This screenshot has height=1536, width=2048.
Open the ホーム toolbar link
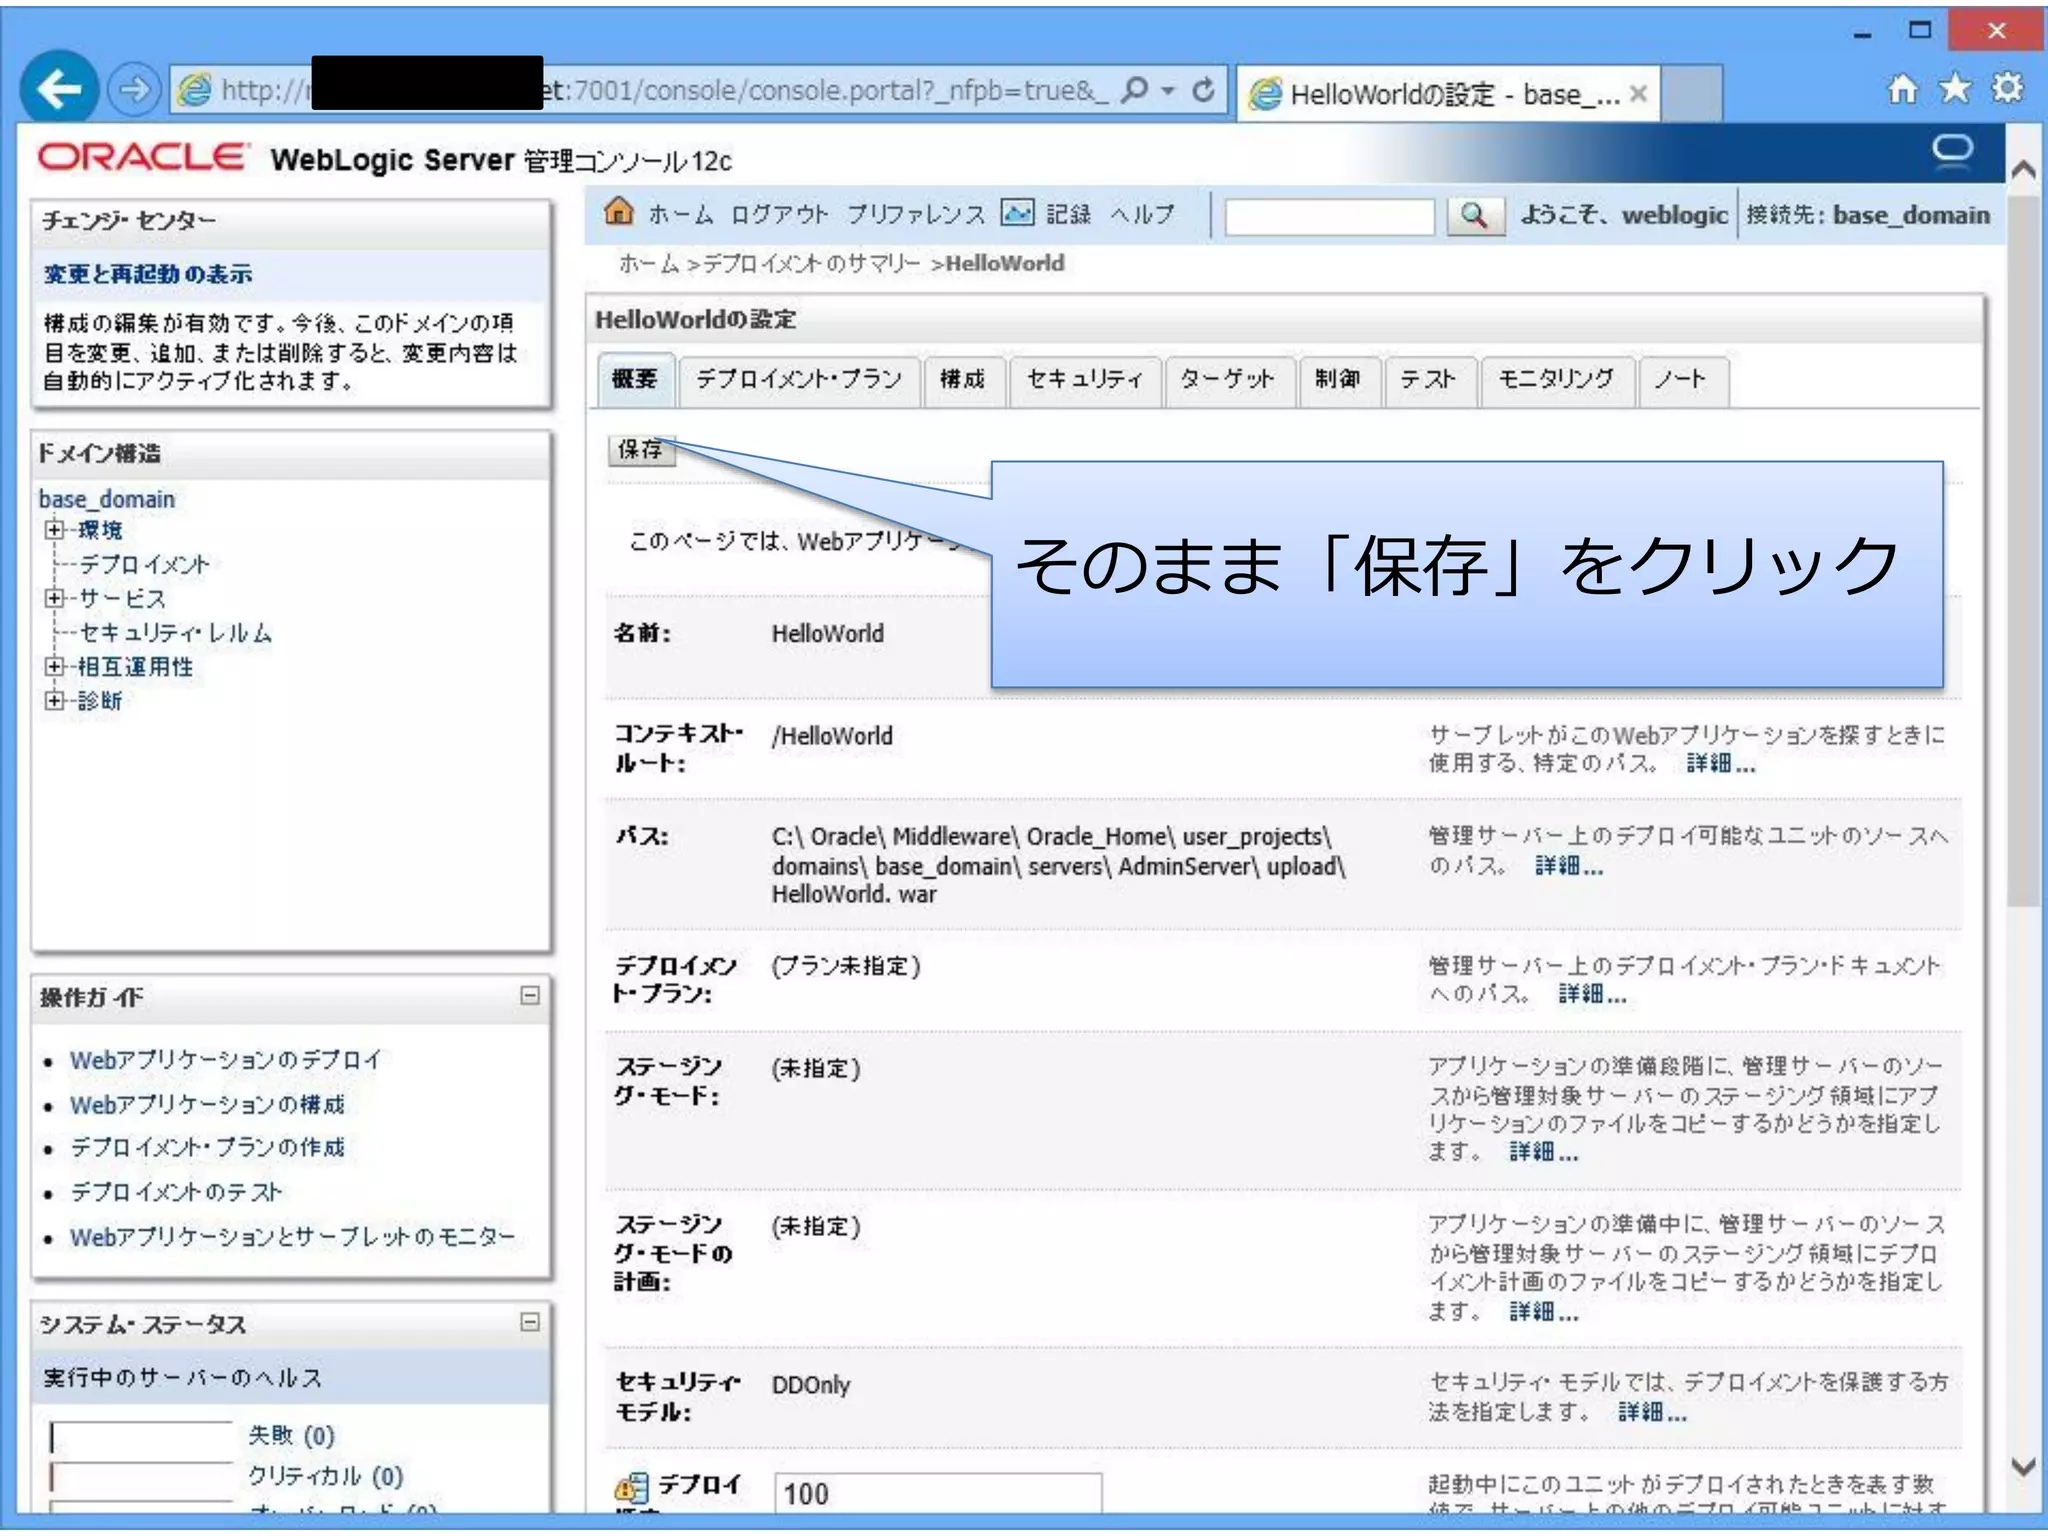(681, 214)
